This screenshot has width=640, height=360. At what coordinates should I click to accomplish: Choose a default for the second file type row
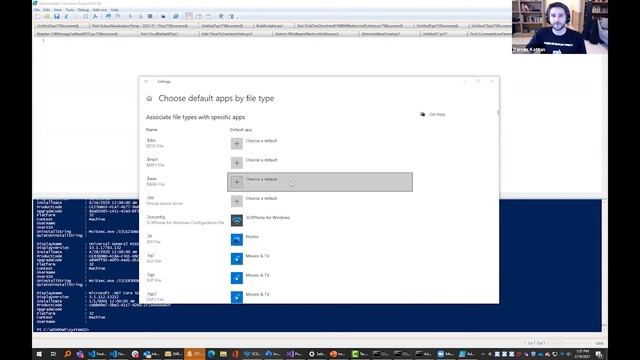pyautogui.click(x=320, y=163)
